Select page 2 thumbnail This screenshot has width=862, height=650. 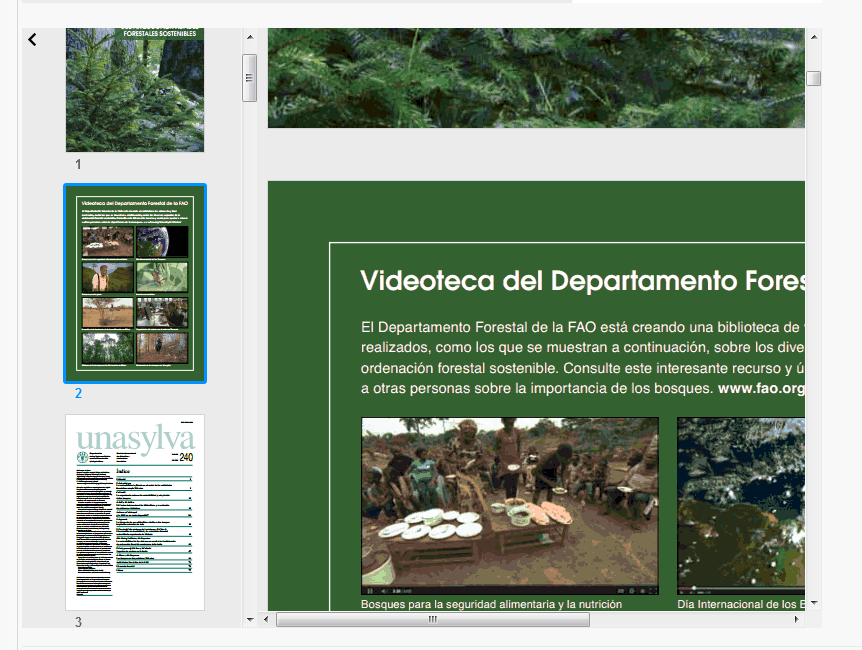tap(135, 283)
